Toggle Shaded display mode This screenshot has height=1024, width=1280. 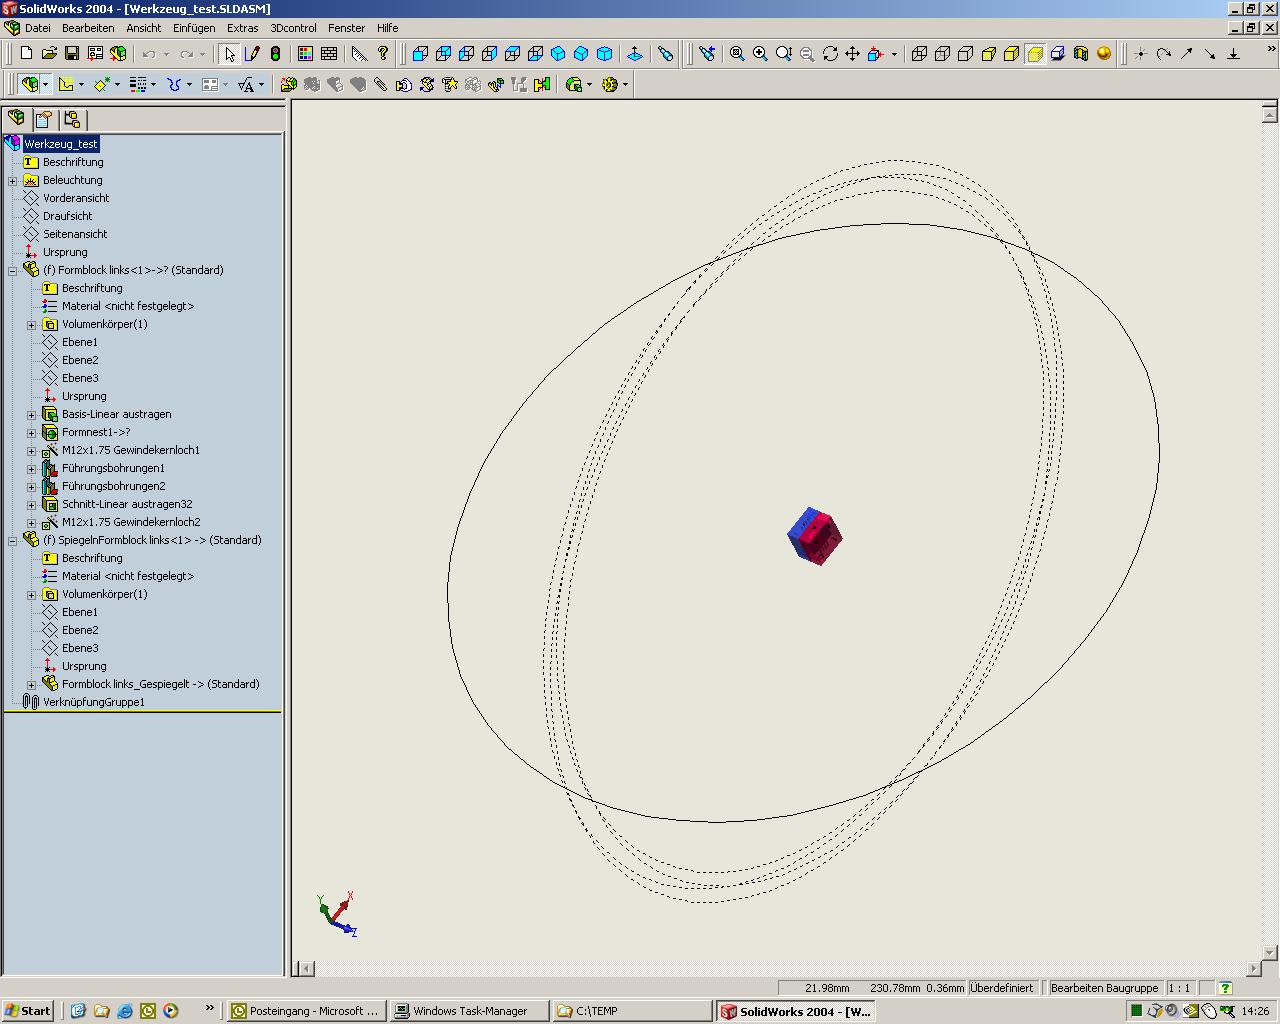1035,54
